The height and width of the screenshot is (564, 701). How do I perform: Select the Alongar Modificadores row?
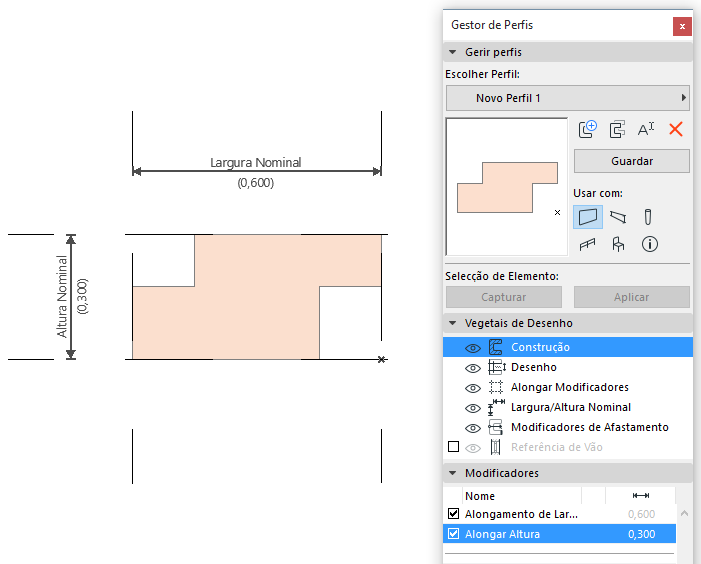coord(568,387)
